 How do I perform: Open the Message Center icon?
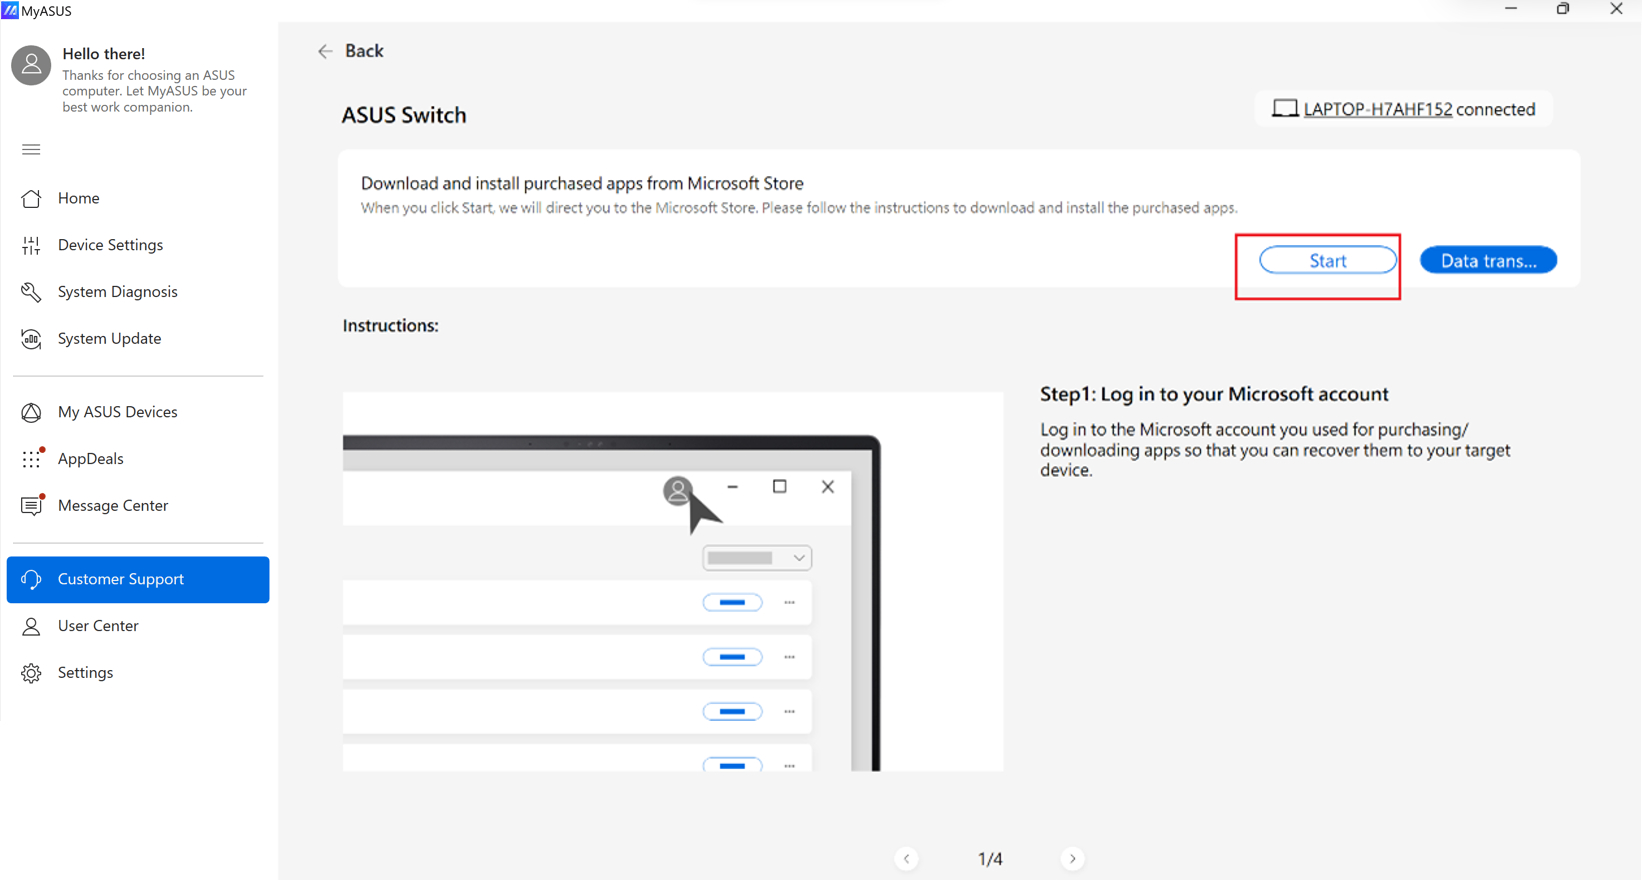[32, 506]
